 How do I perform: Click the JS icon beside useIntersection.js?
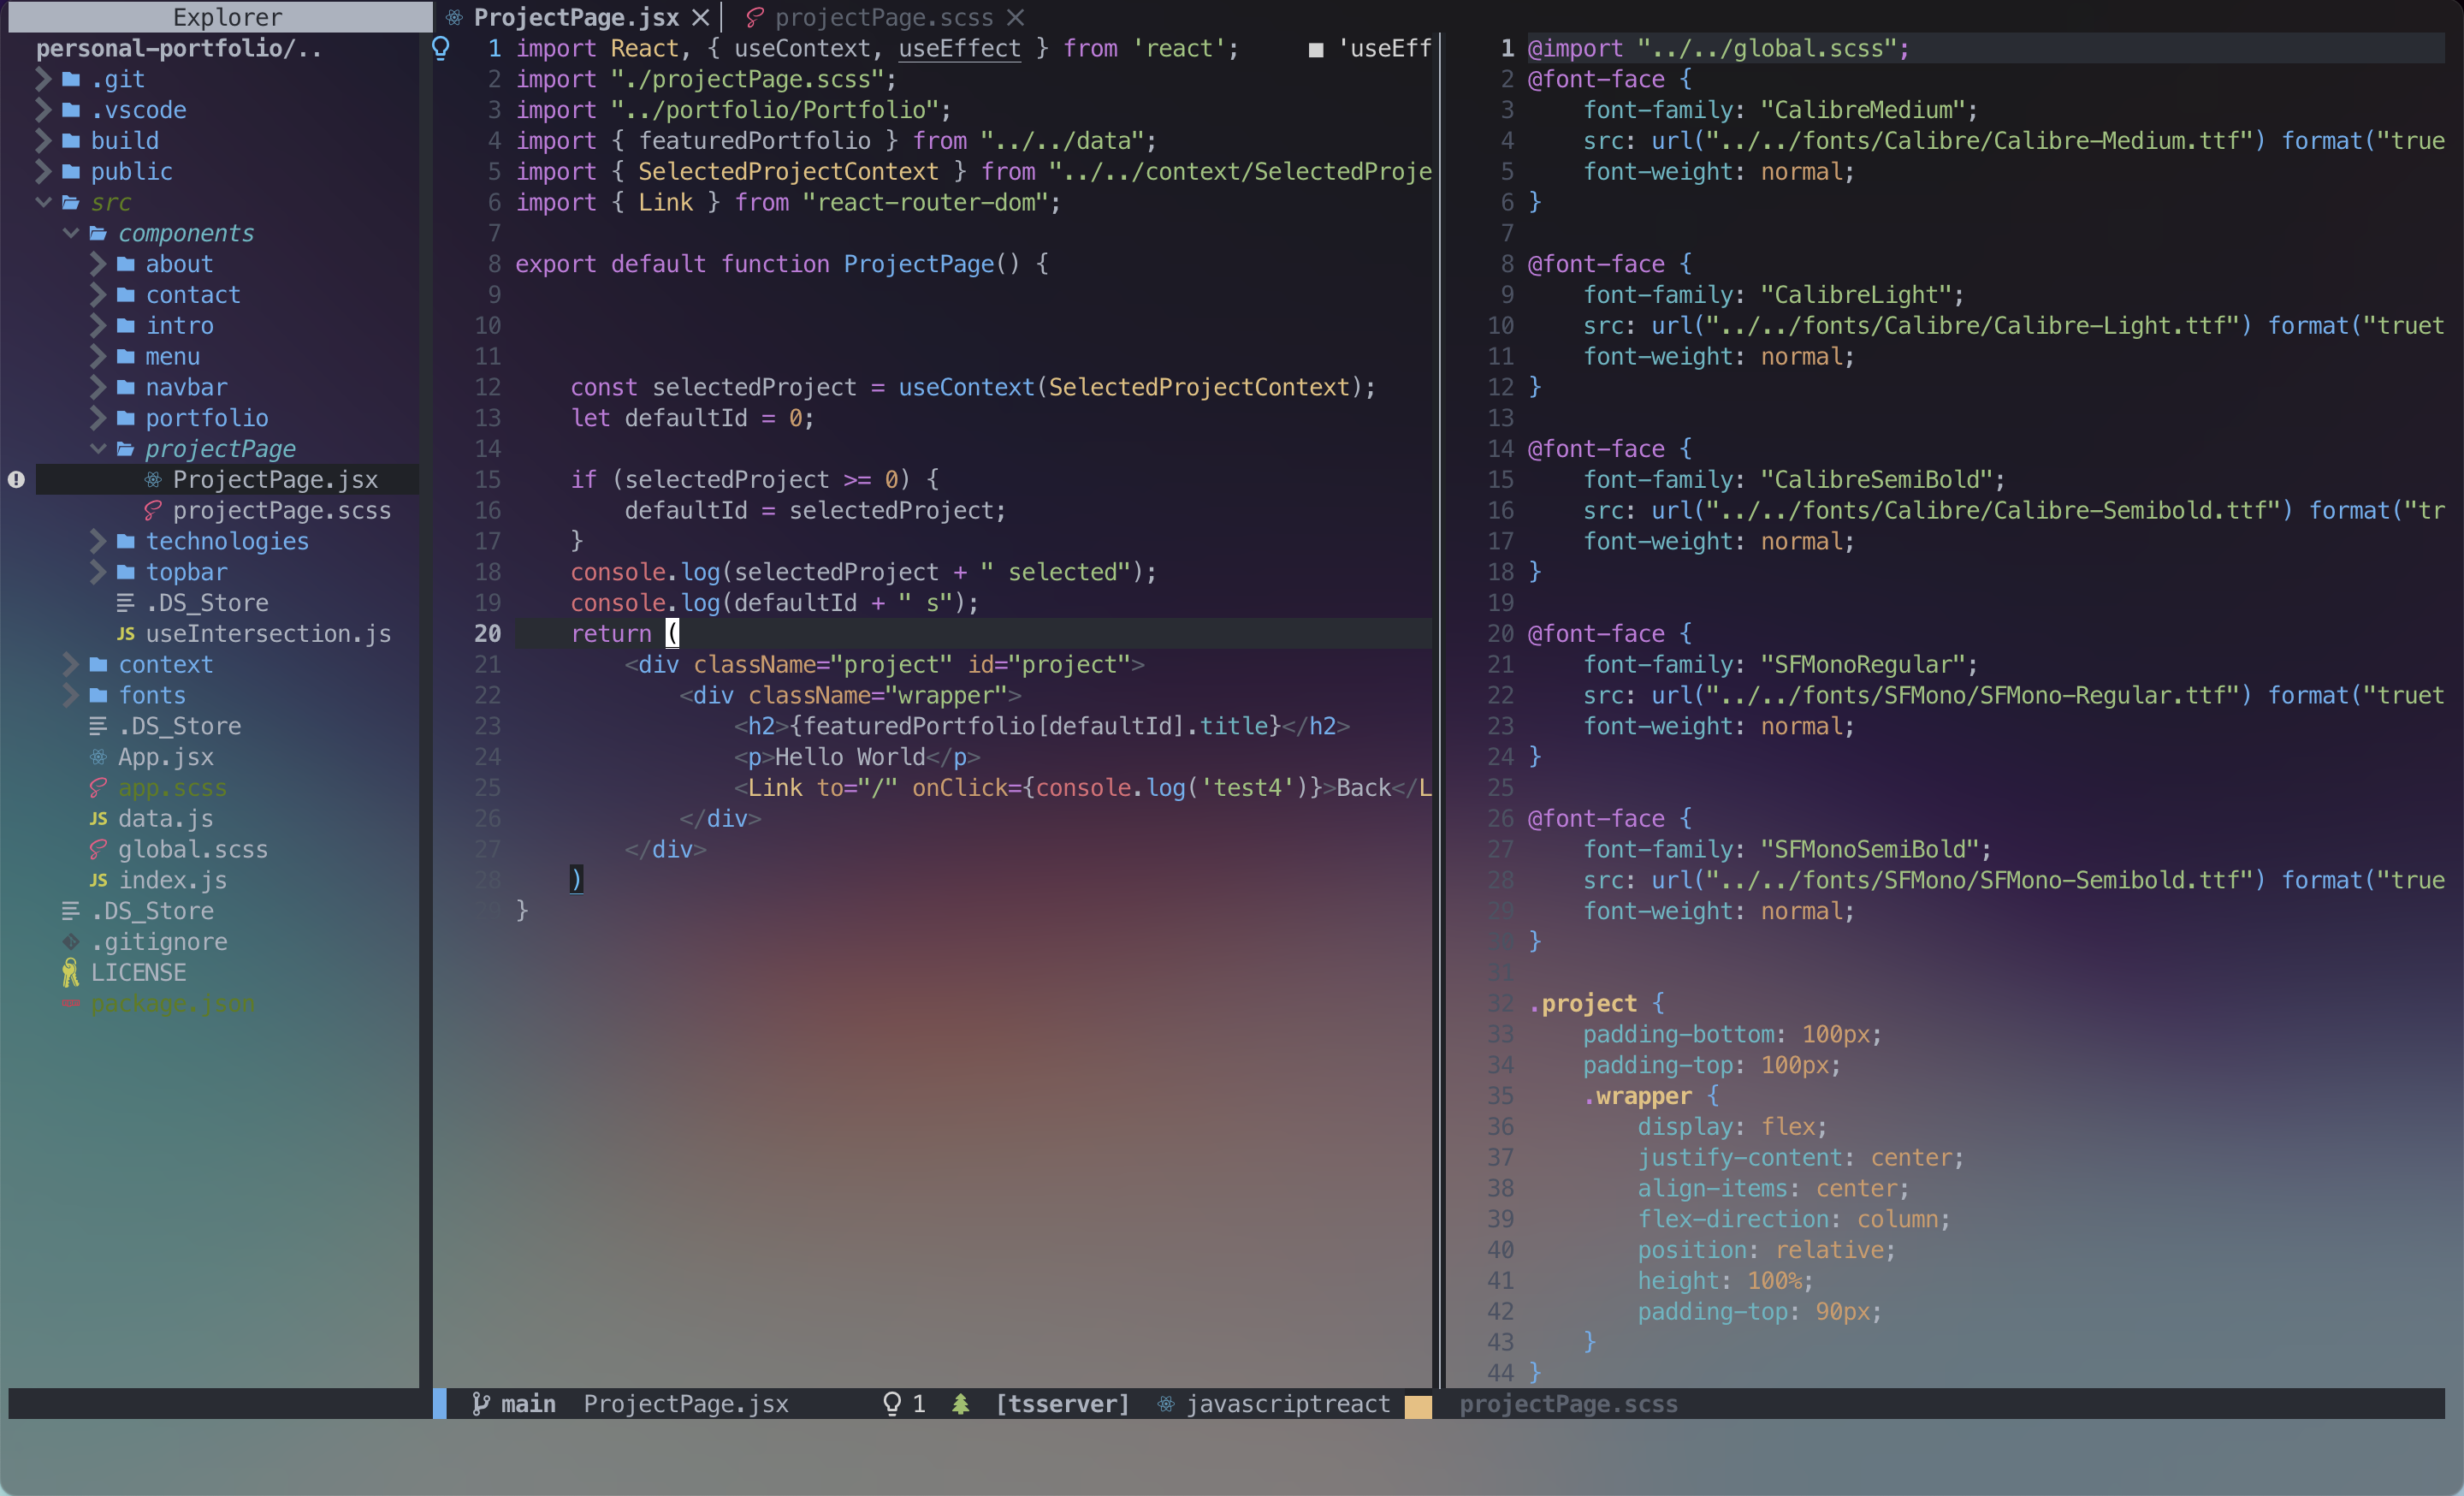pyautogui.click(x=125, y=634)
